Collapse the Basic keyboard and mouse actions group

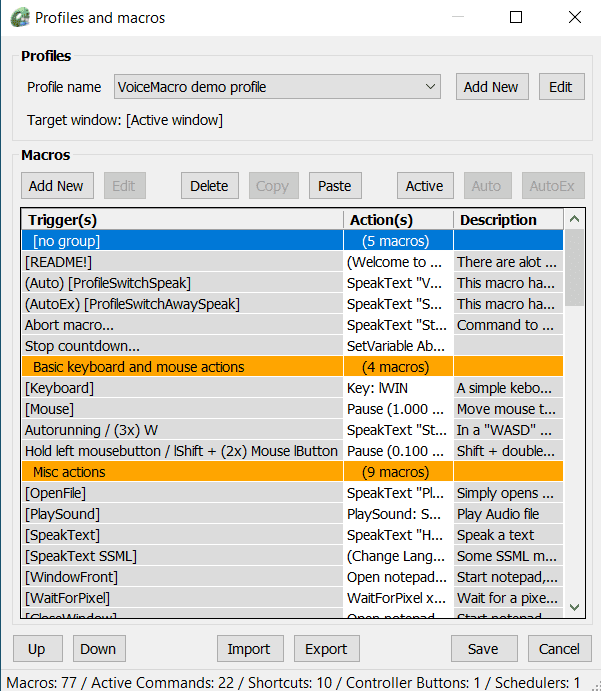180,367
